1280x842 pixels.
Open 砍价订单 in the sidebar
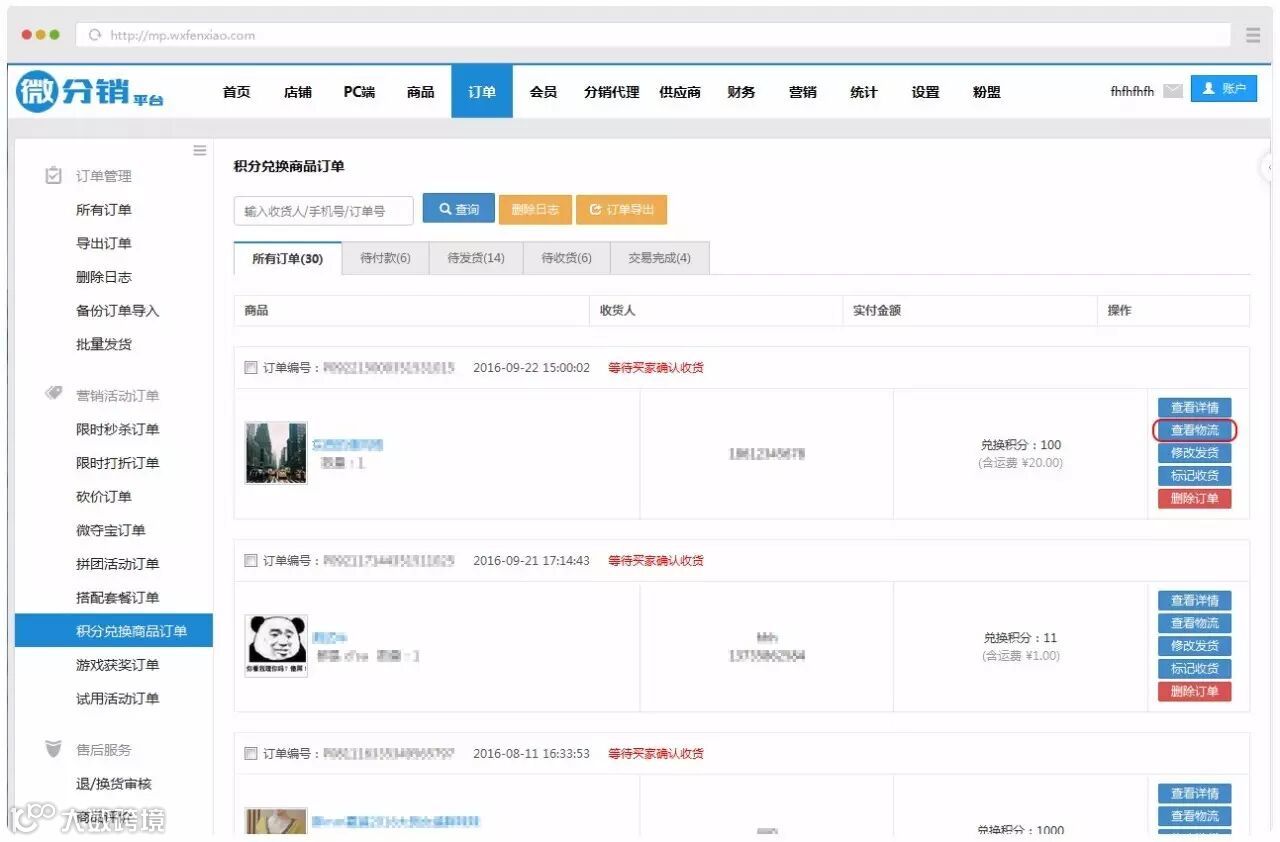pos(104,497)
